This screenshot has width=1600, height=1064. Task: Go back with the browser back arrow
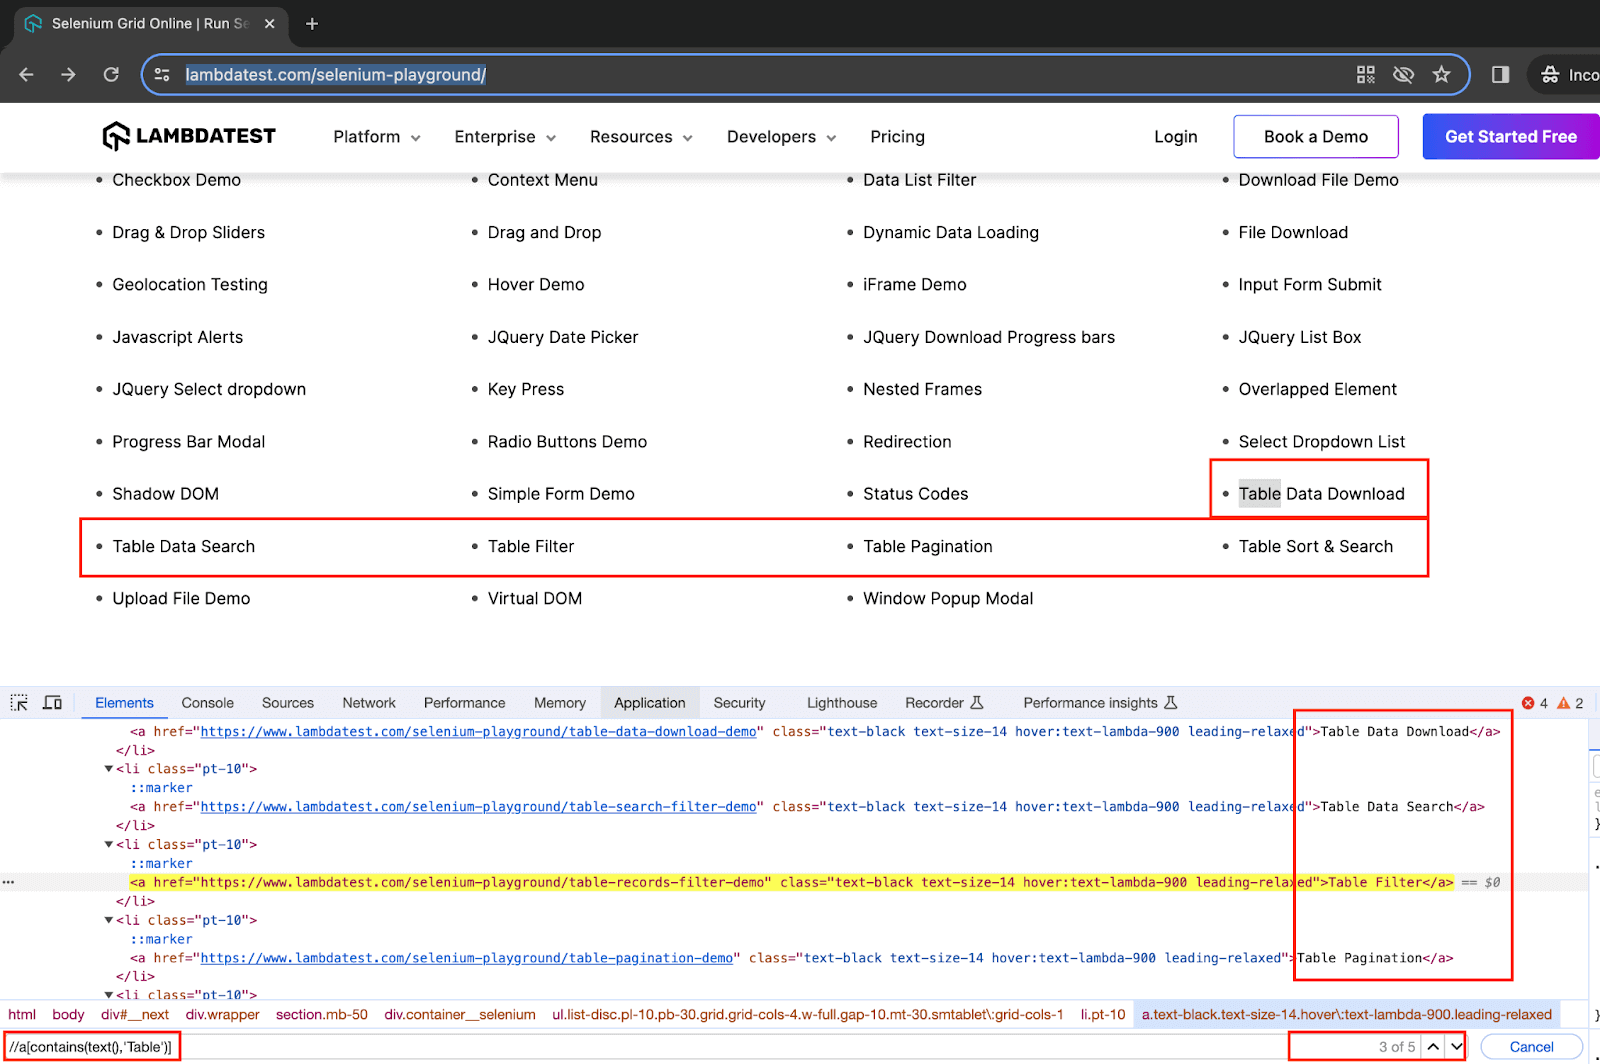[27, 75]
